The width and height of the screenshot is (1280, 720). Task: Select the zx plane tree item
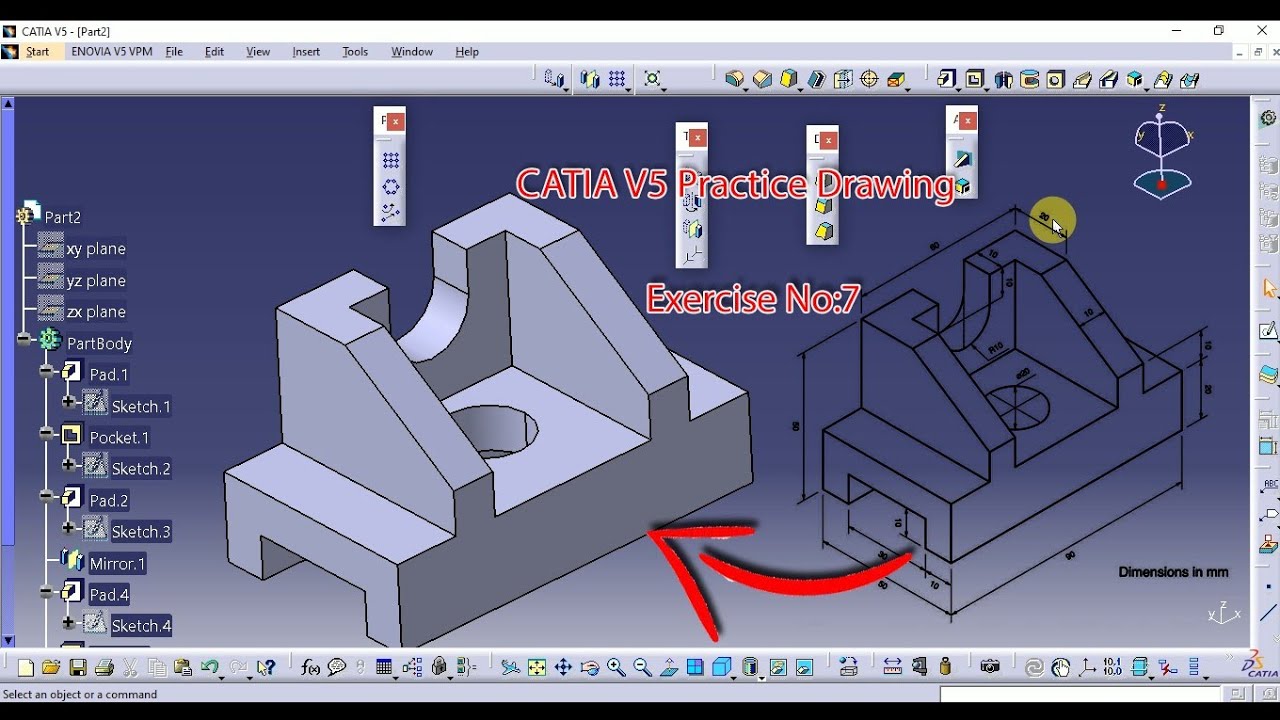(96, 311)
